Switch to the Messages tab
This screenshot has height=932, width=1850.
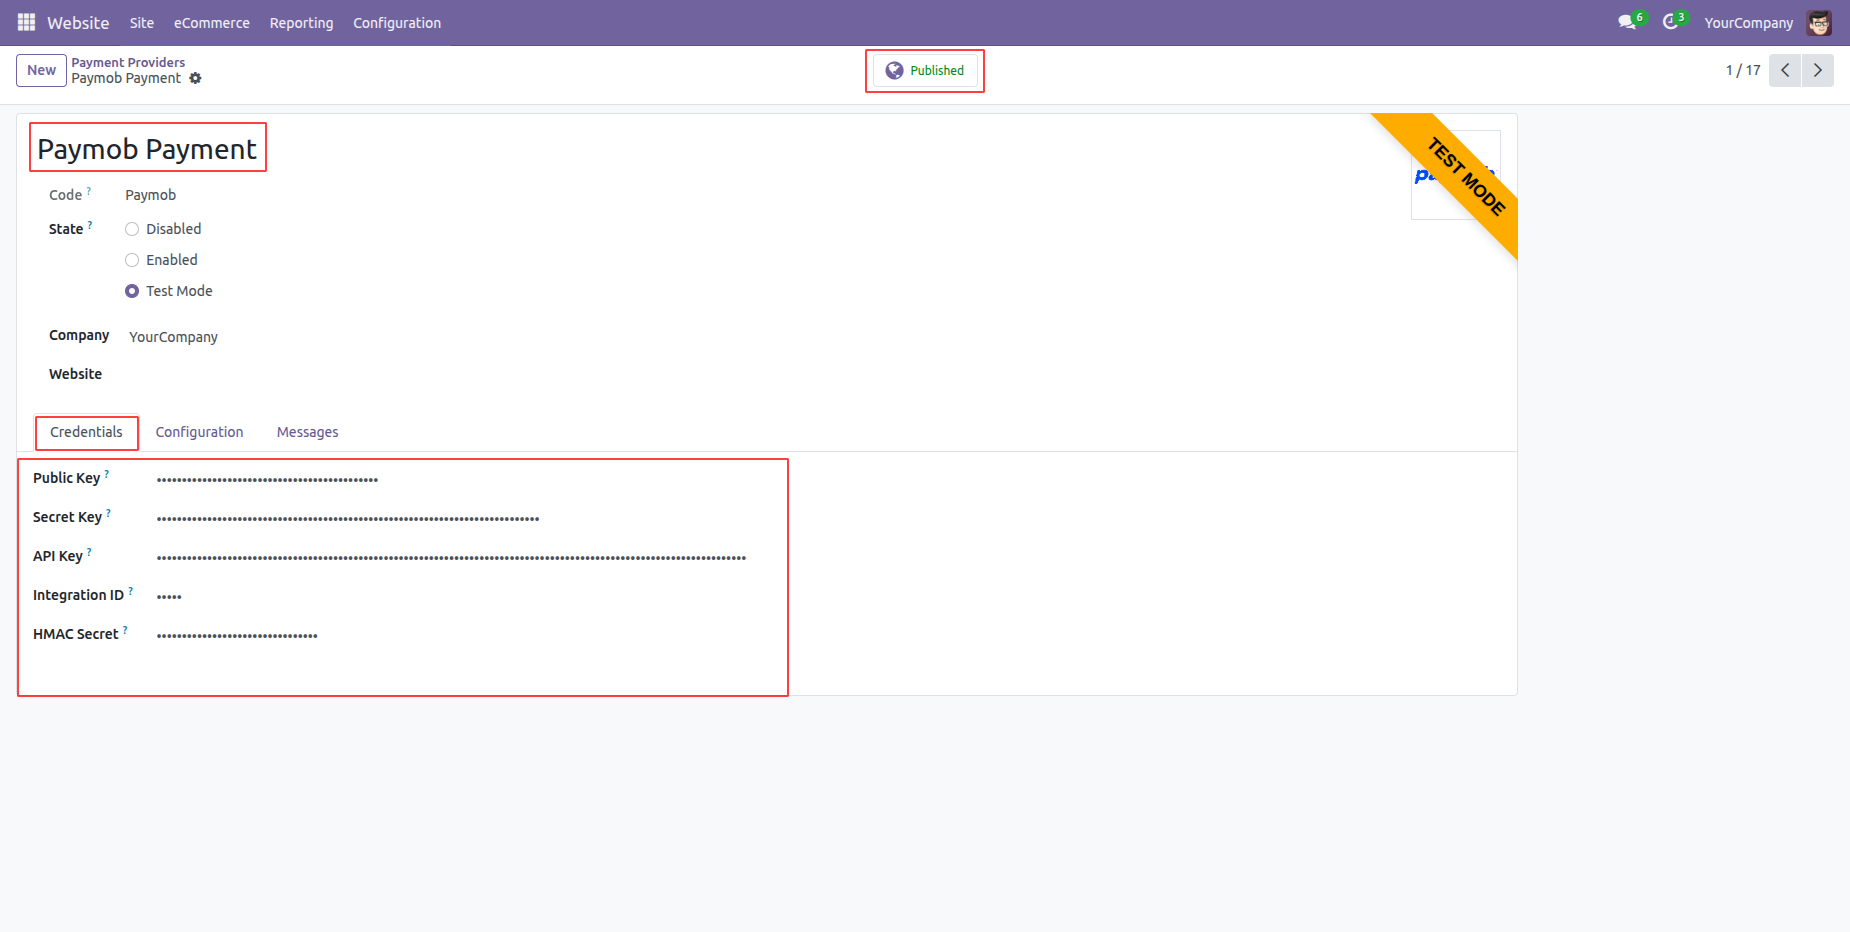[x=307, y=432]
